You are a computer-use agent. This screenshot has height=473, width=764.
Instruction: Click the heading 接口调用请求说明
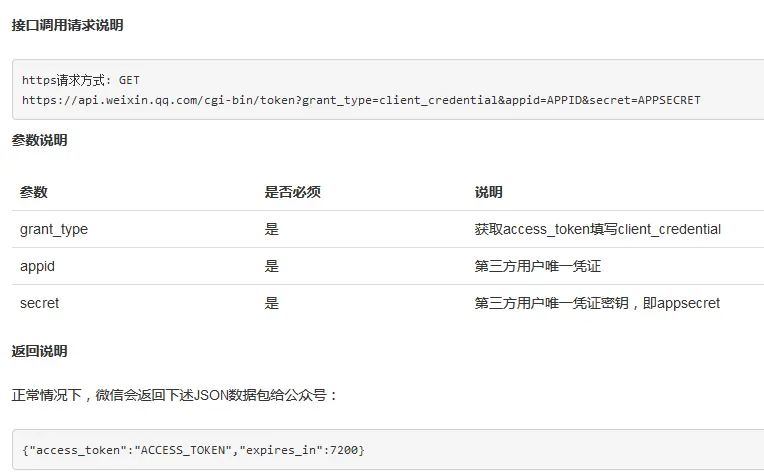(x=67, y=25)
